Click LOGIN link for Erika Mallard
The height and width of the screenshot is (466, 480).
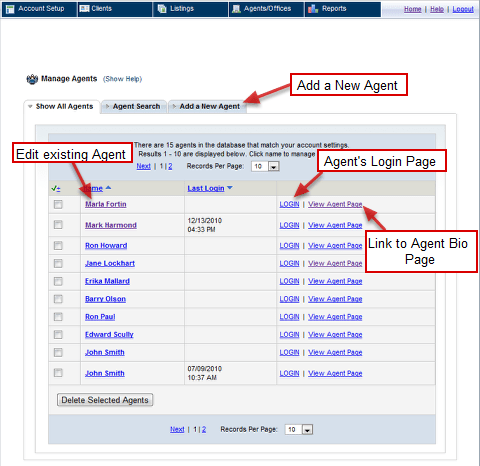pos(289,281)
